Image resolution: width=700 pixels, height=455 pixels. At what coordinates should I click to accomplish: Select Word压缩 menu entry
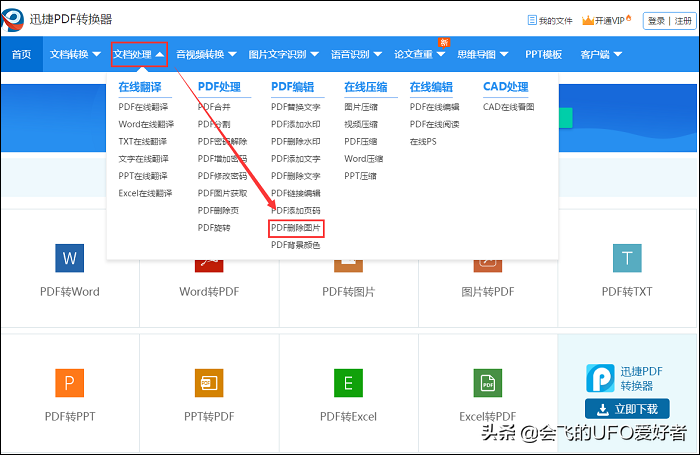tap(364, 159)
